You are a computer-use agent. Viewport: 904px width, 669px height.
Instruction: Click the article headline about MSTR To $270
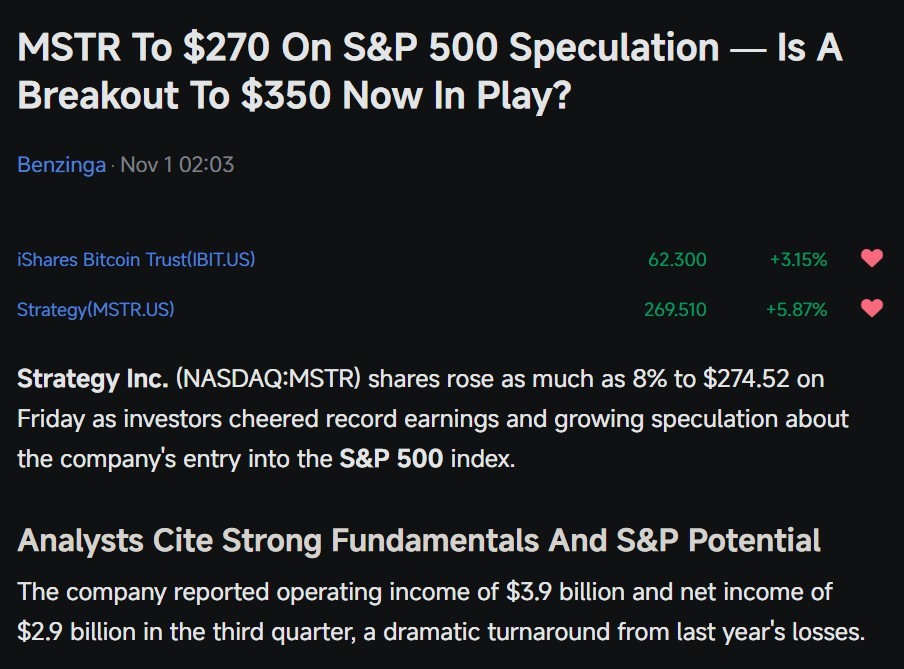[x=430, y=71]
